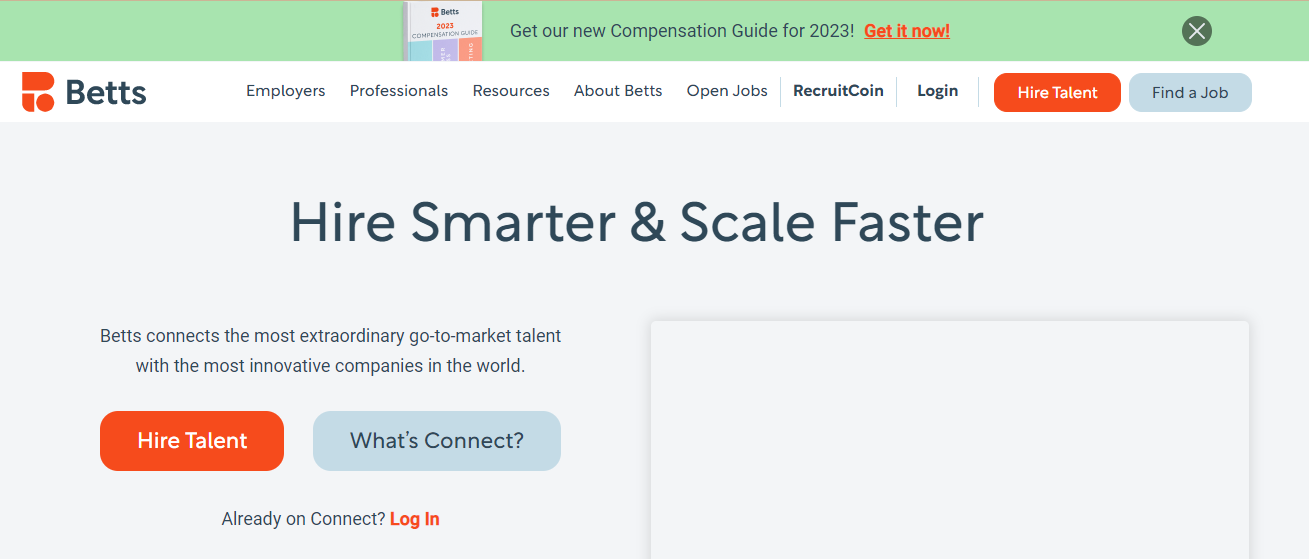Close the Compensation Guide banner
This screenshot has width=1309, height=559.
(x=1196, y=31)
